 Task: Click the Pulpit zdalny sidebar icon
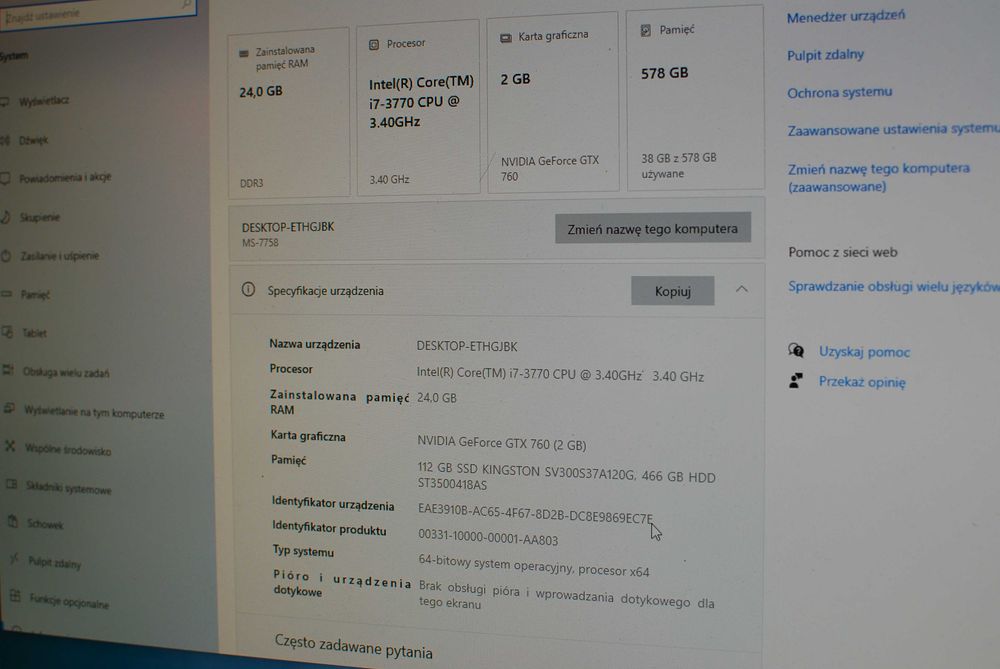14,559
